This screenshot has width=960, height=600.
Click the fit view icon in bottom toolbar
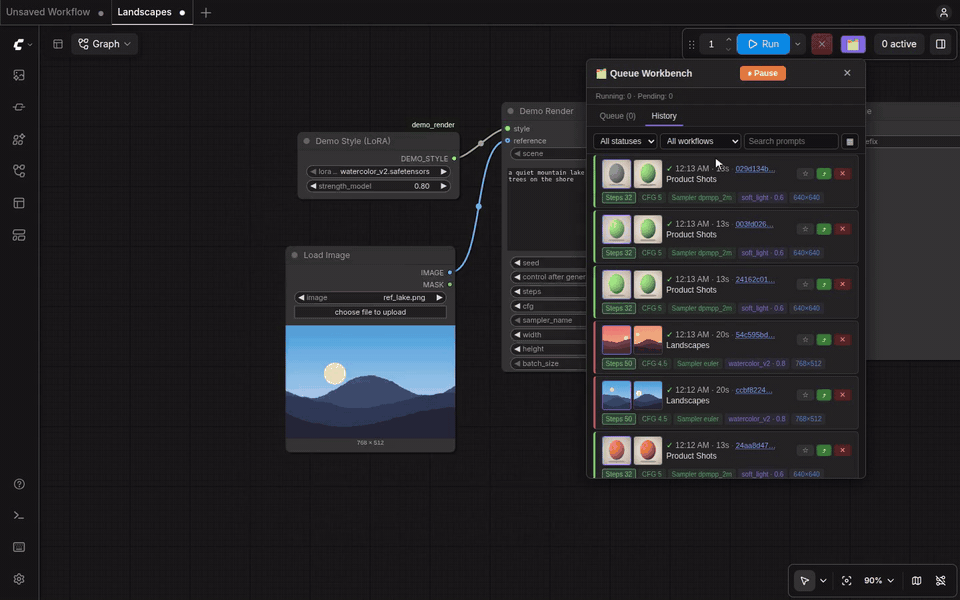point(847,580)
